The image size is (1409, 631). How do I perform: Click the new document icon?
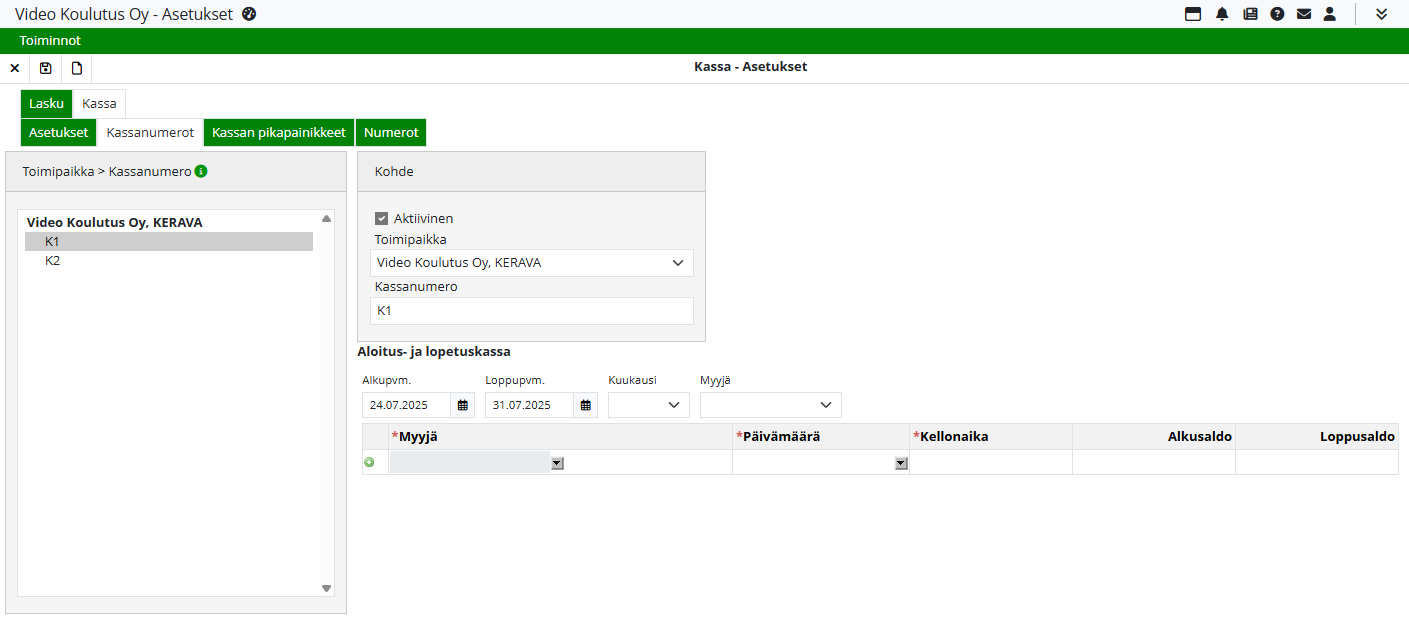(x=76, y=68)
